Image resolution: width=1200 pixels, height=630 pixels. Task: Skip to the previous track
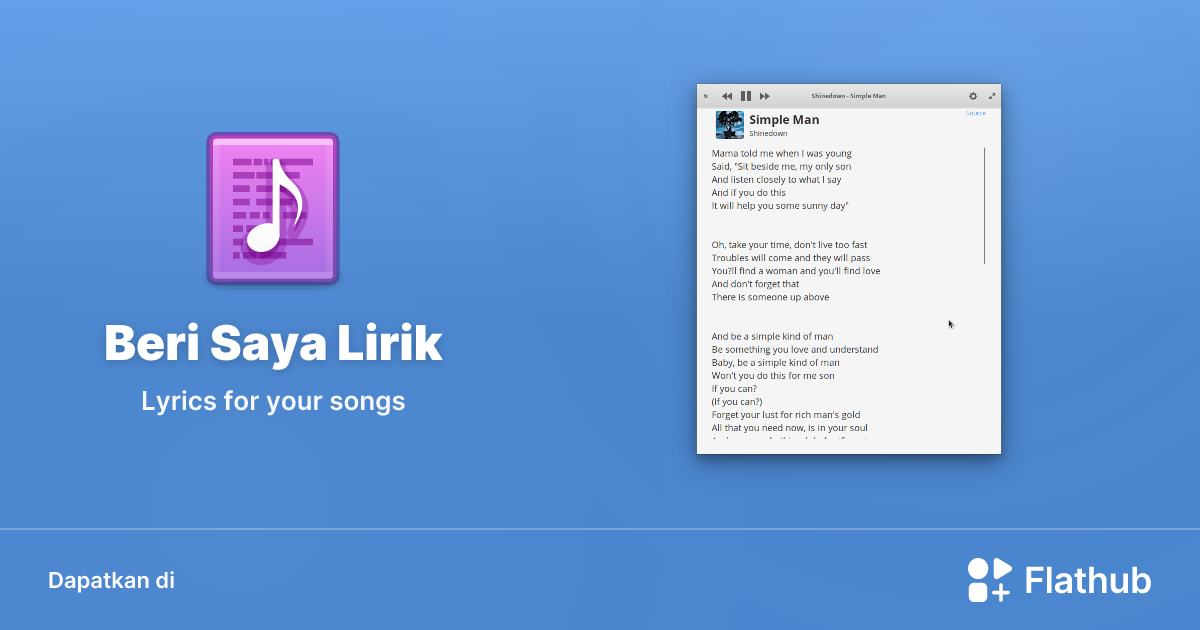[727, 96]
